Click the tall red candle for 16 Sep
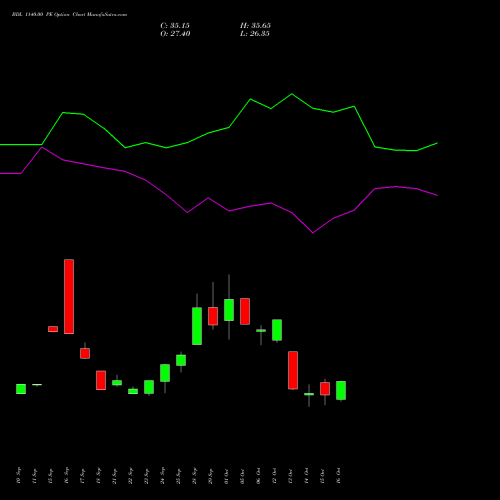 (x=69, y=296)
